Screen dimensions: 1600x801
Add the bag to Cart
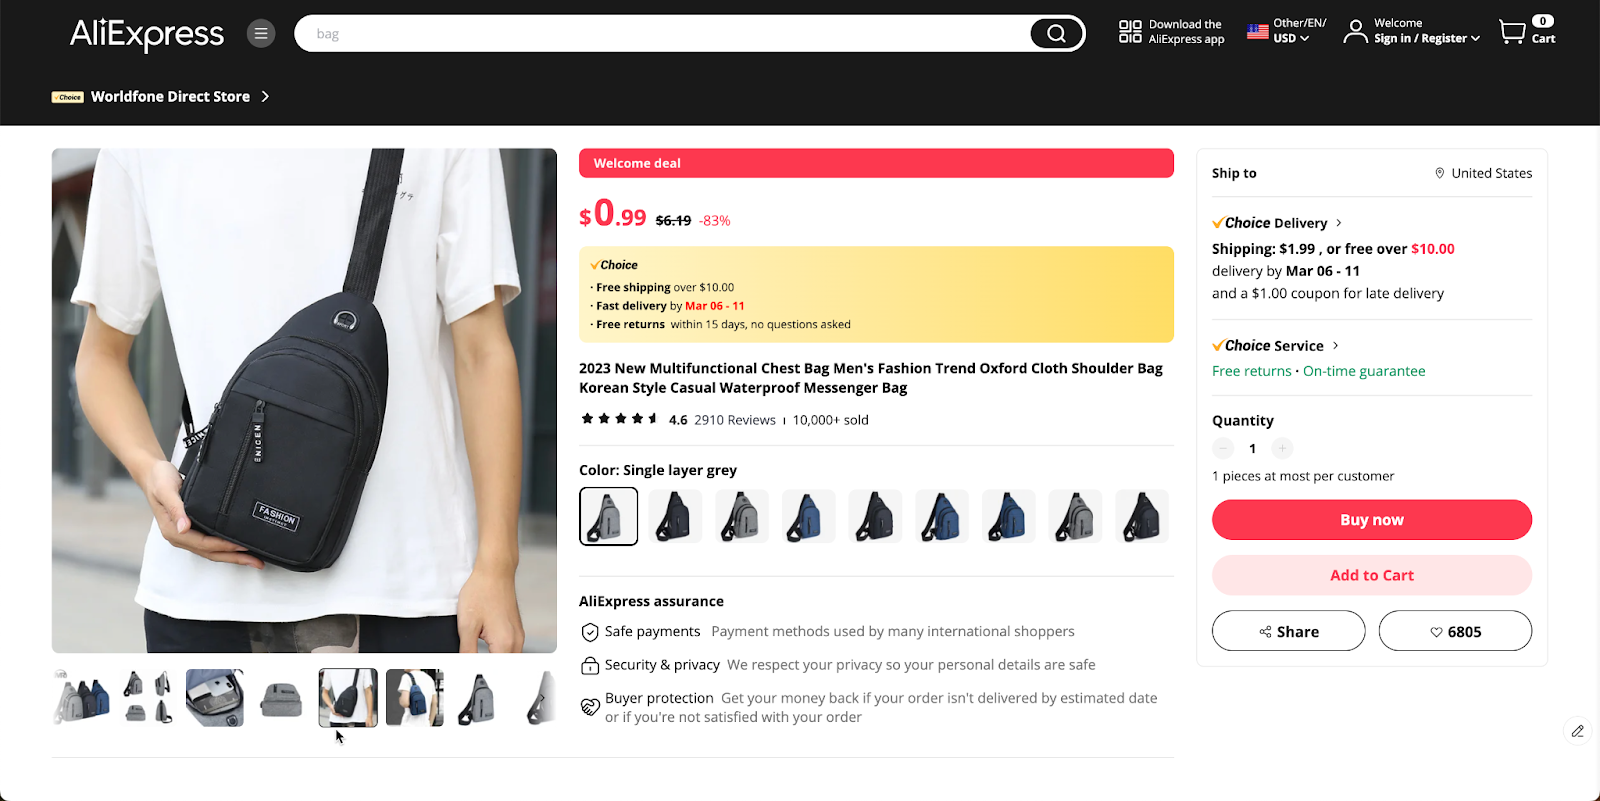1371,575
